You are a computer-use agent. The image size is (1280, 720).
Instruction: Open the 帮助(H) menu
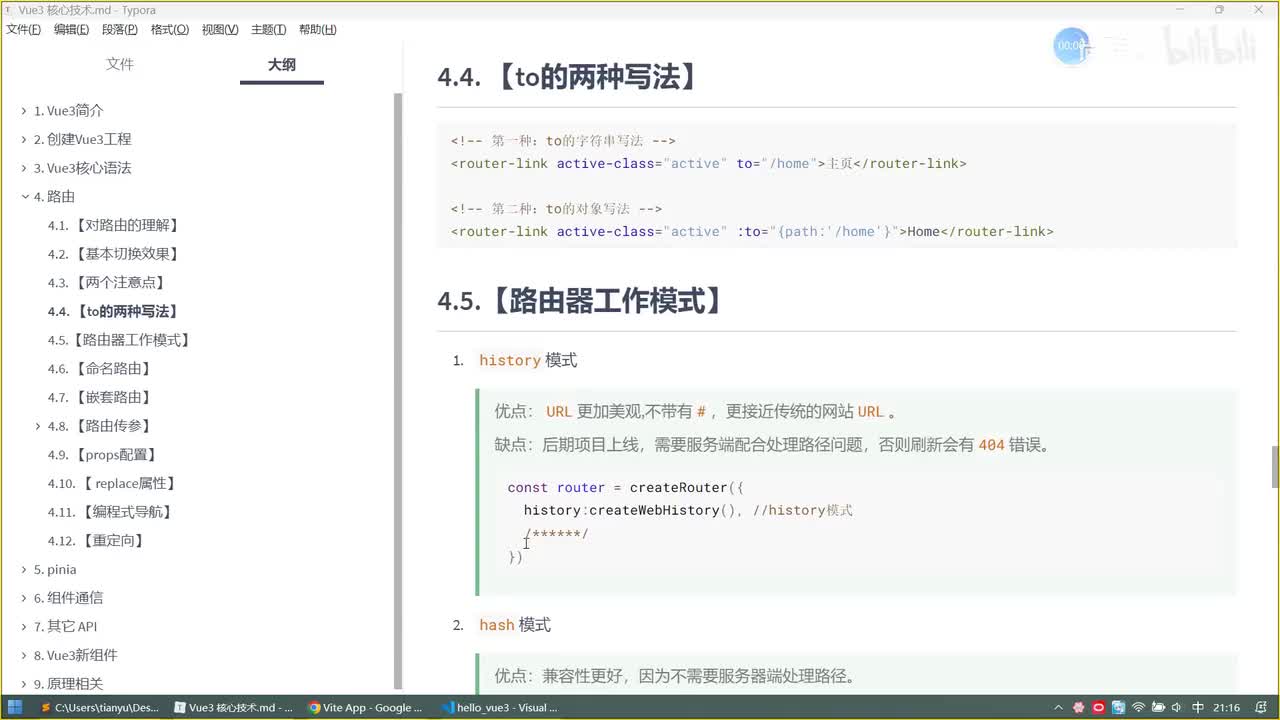tap(318, 29)
